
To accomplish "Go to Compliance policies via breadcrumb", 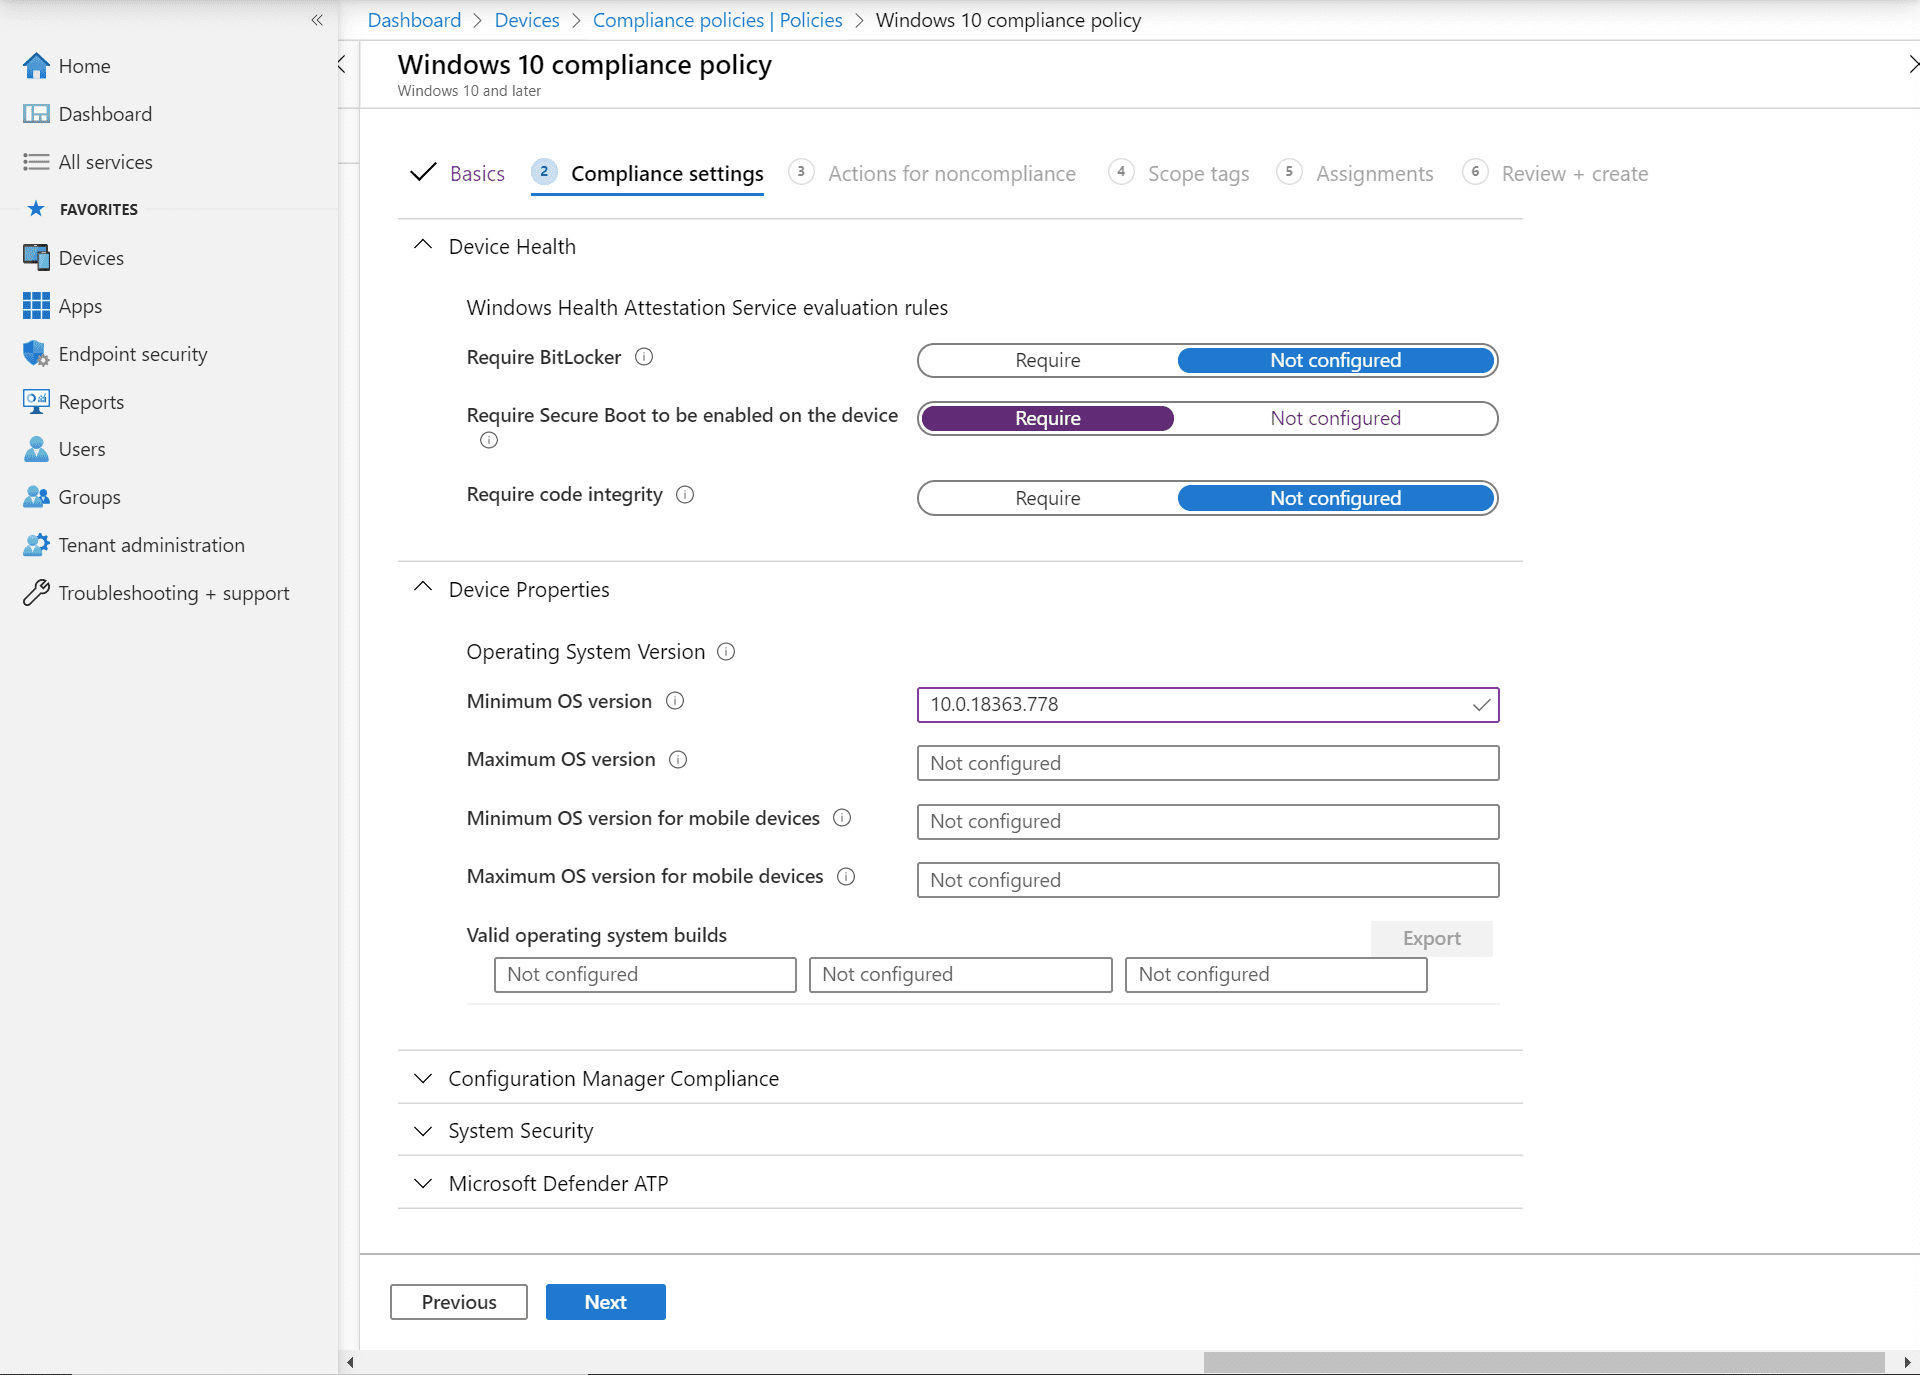I will tap(716, 20).
